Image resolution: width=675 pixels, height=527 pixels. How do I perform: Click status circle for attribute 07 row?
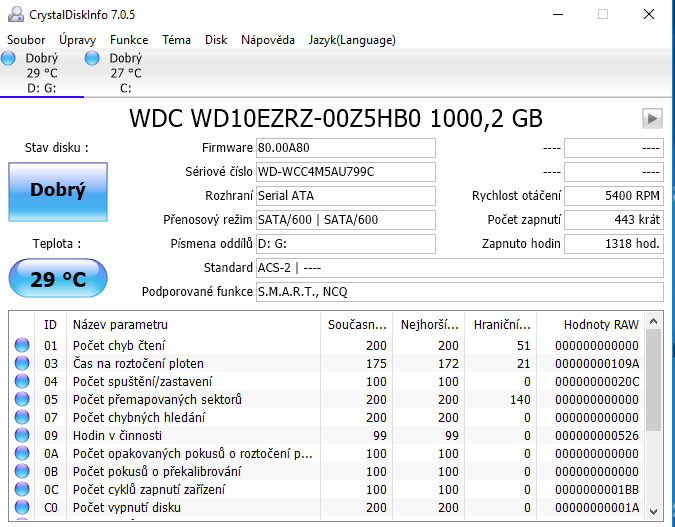coord(22,418)
